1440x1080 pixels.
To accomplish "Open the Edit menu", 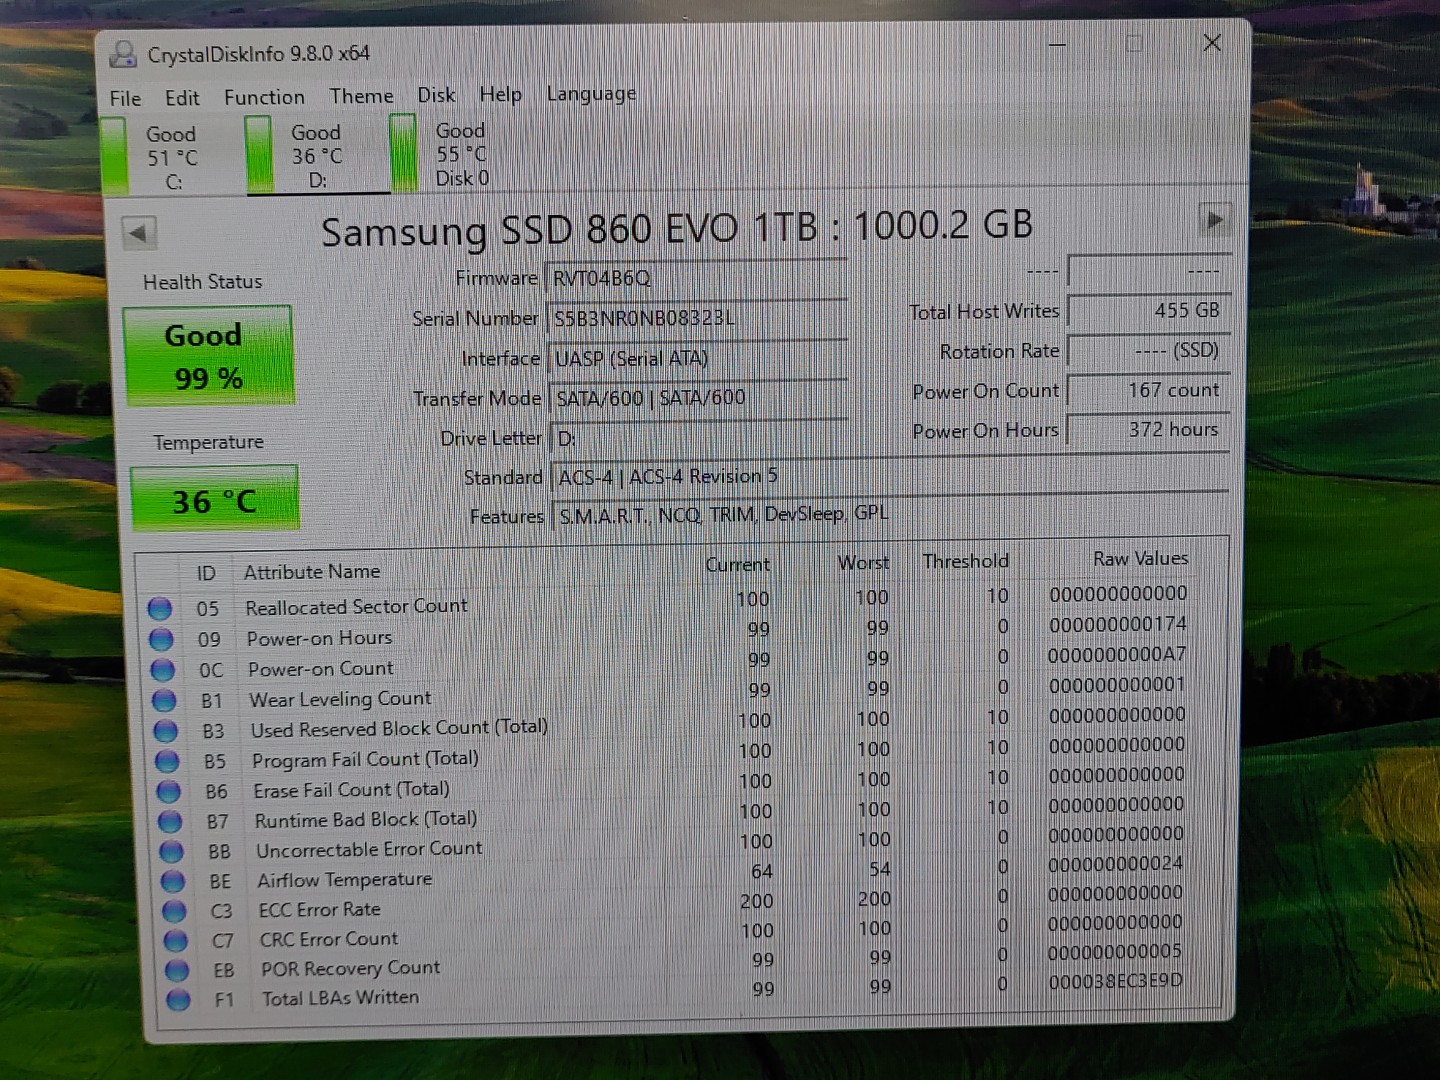I will (182, 98).
